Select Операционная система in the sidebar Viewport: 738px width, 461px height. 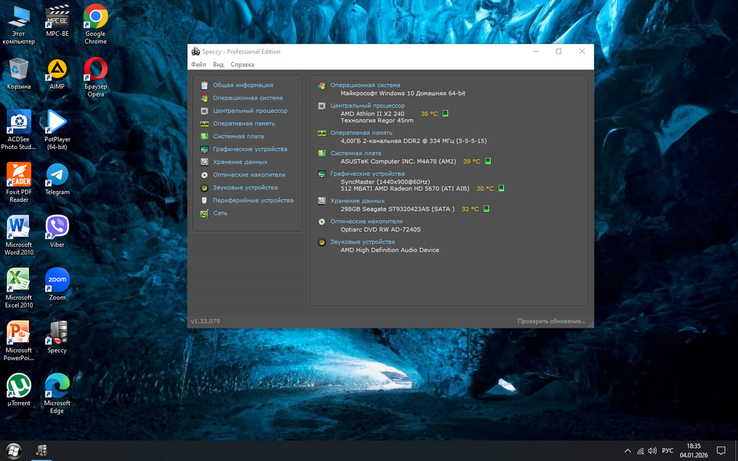[248, 98]
